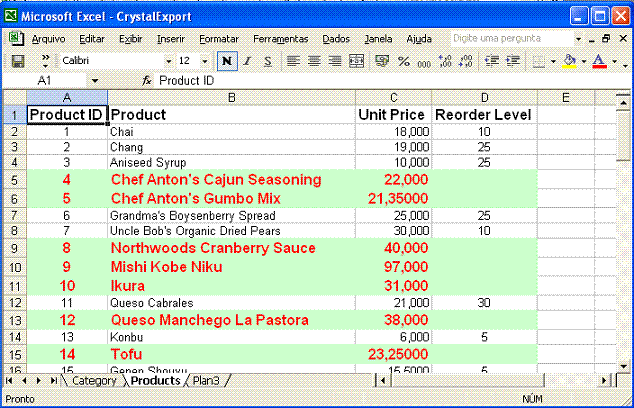634x408 pixels.
Task: Click insert function fx icon
Action: pos(146,81)
